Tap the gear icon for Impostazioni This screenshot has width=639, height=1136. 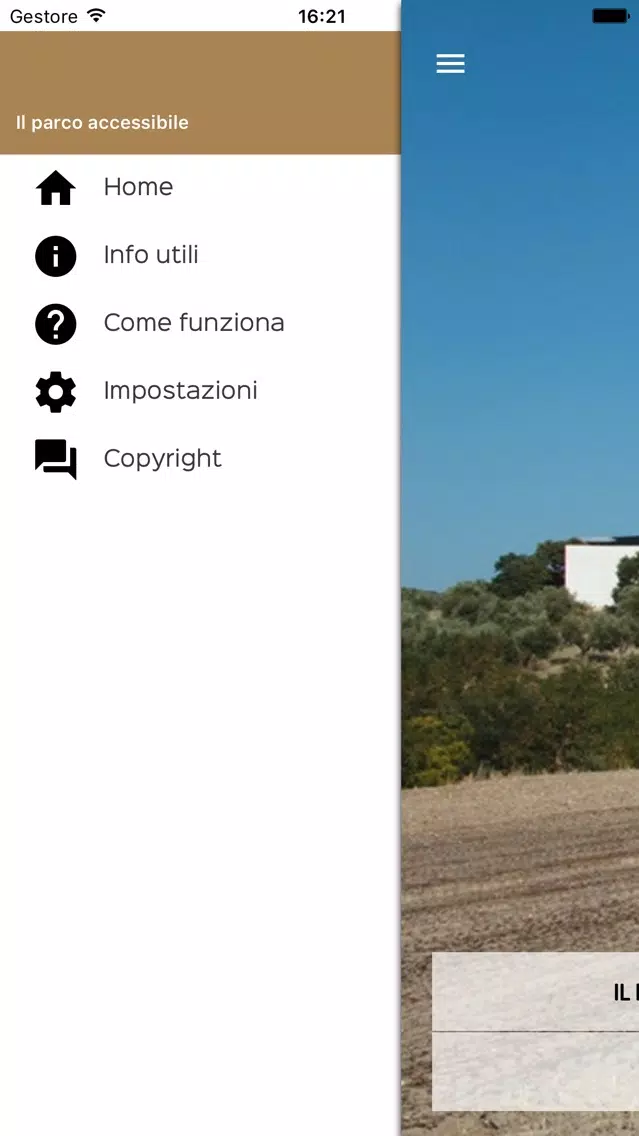tap(56, 392)
